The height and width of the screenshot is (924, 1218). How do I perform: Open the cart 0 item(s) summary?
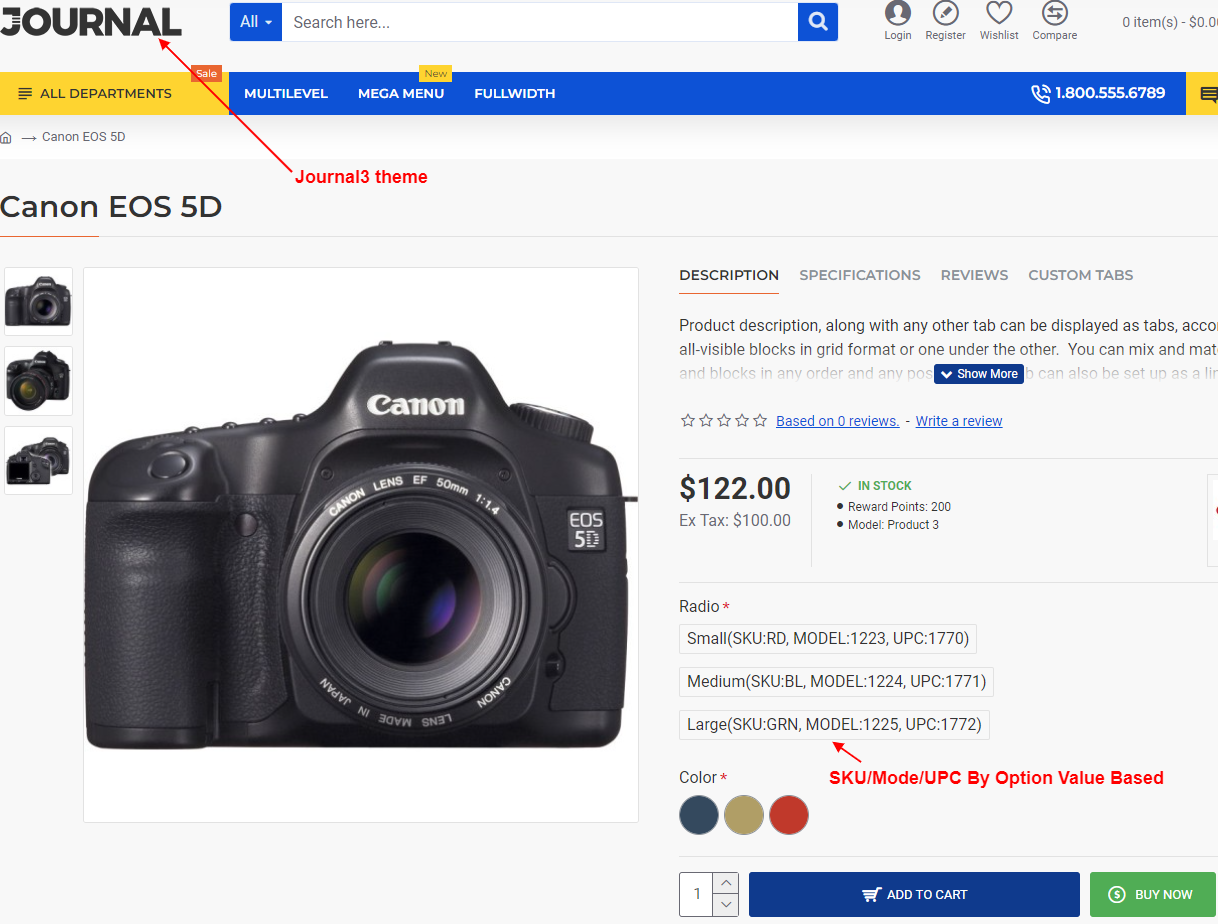pyautogui.click(x=1170, y=22)
